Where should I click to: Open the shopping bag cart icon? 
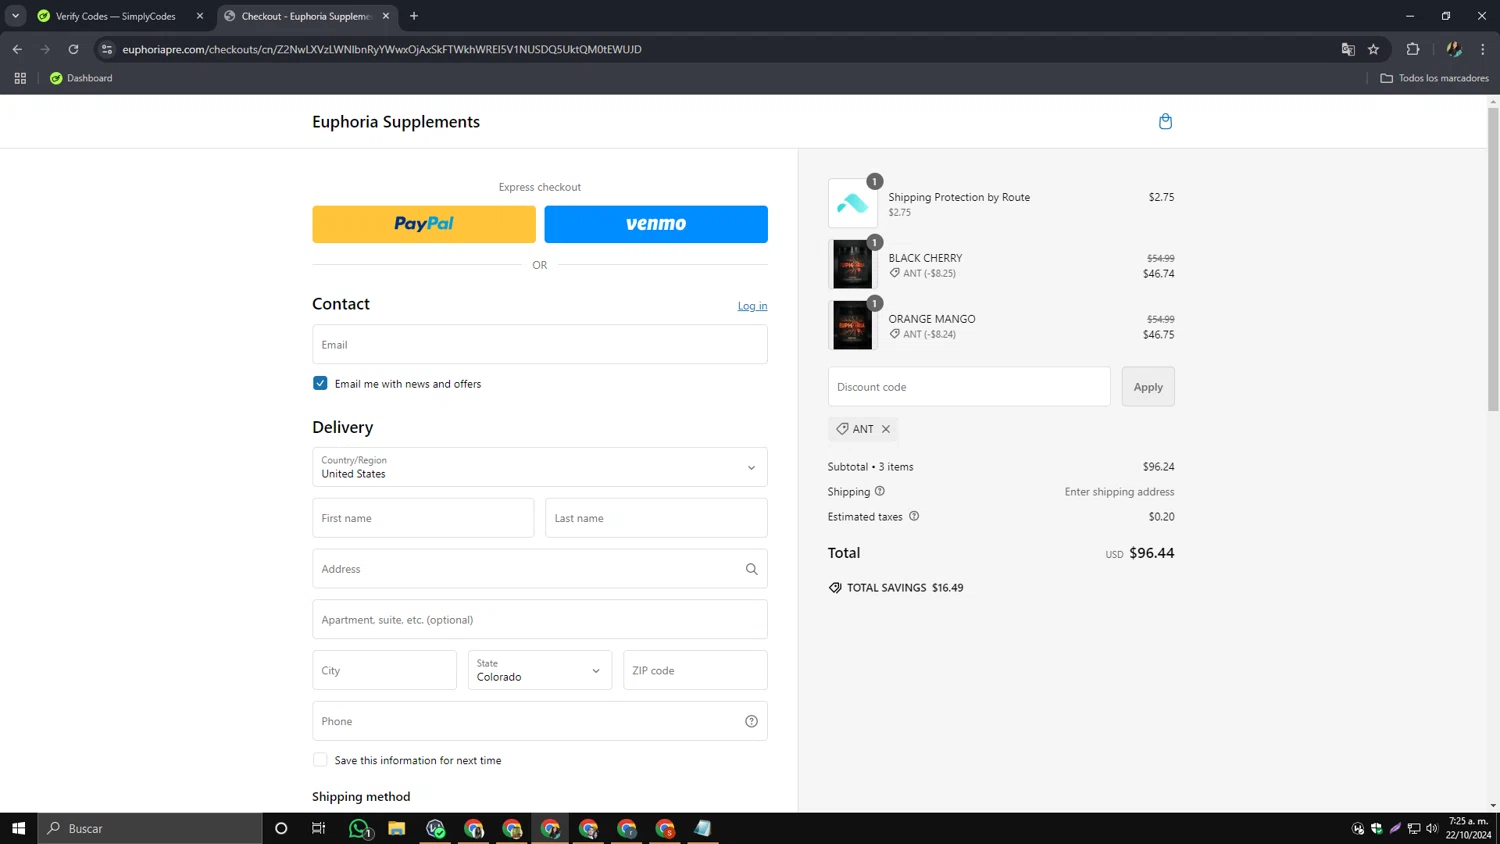point(1165,121)
